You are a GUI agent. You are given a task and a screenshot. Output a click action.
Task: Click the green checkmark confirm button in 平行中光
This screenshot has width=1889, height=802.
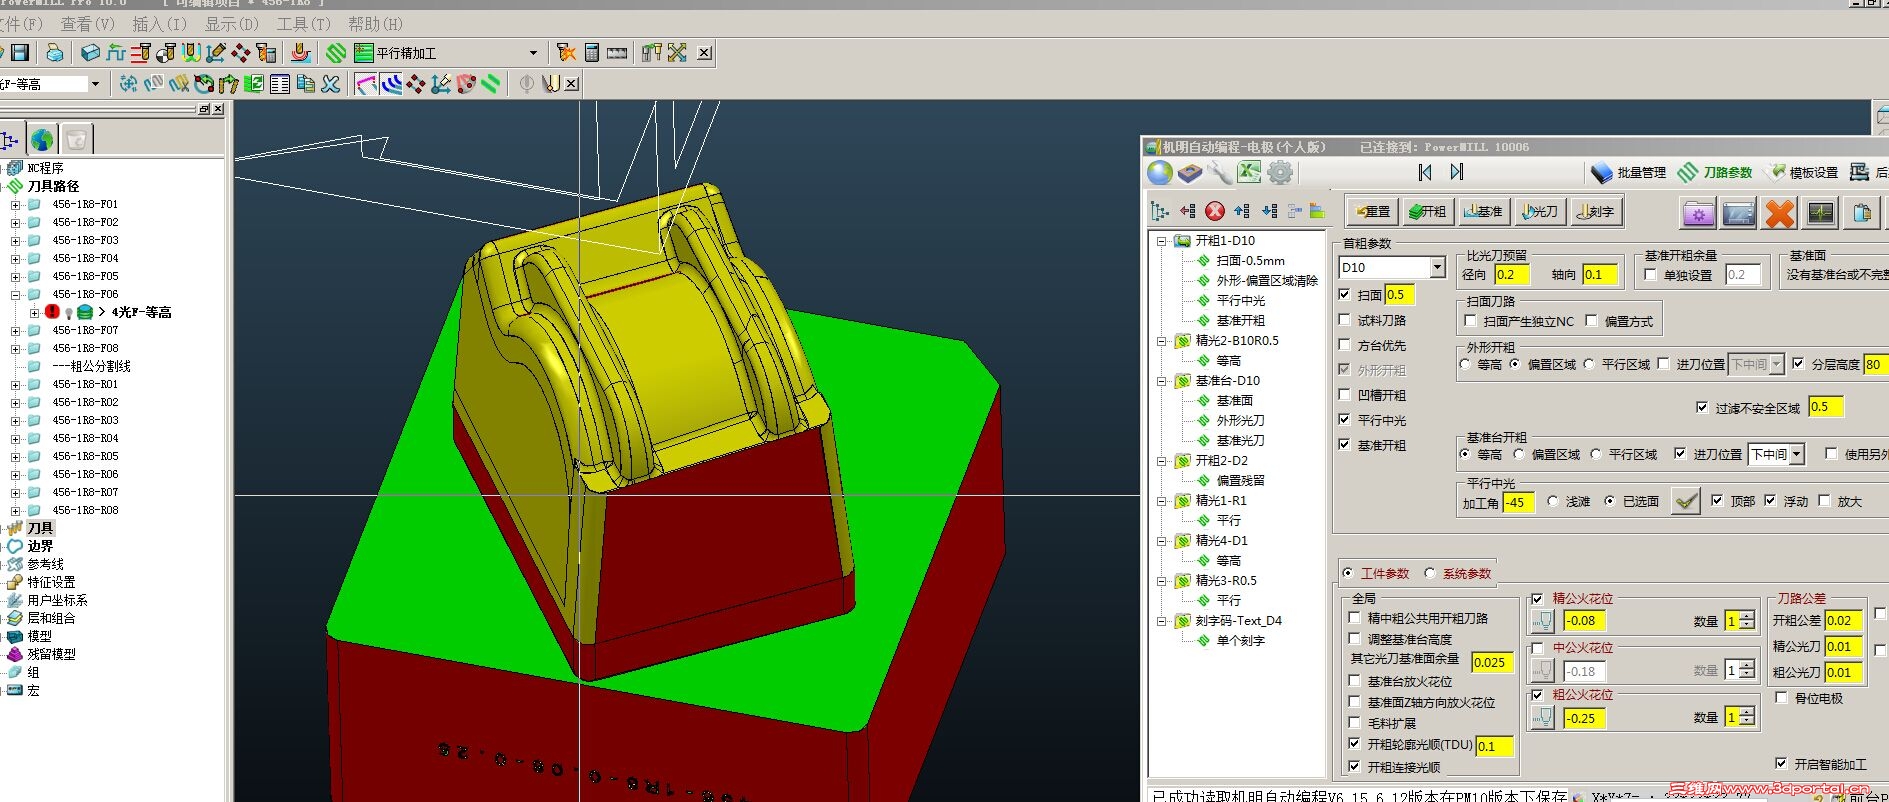(1686, 501)
